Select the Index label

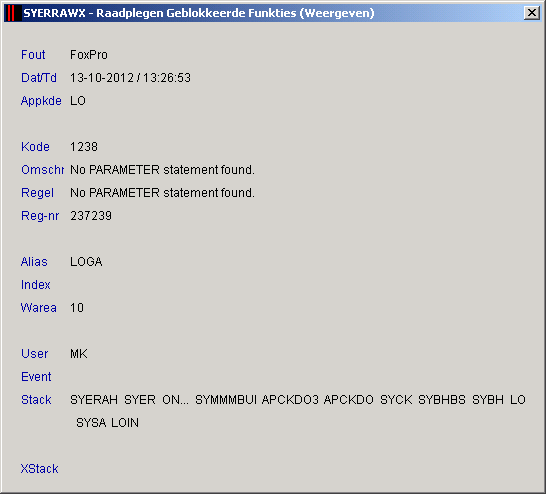[x=36, y=284]
